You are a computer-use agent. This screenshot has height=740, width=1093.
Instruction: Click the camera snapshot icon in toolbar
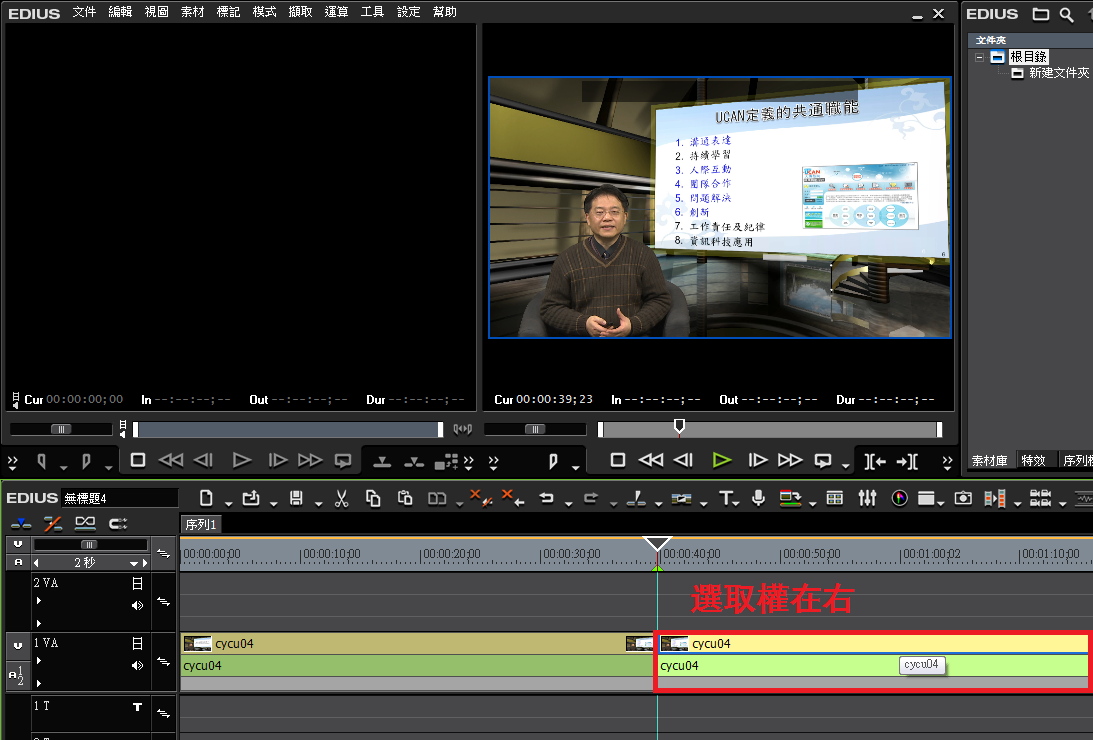click(x=963, y=498)
